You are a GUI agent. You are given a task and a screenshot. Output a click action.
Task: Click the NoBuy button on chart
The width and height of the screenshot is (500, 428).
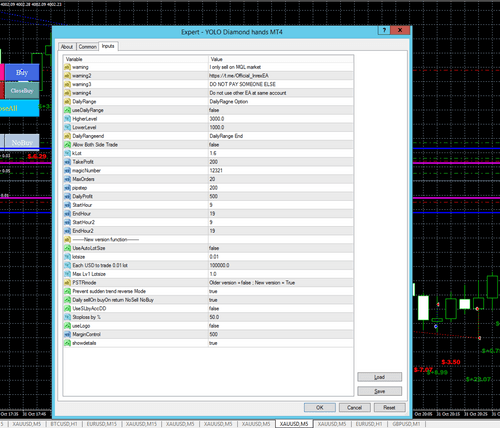coord(22,143)
